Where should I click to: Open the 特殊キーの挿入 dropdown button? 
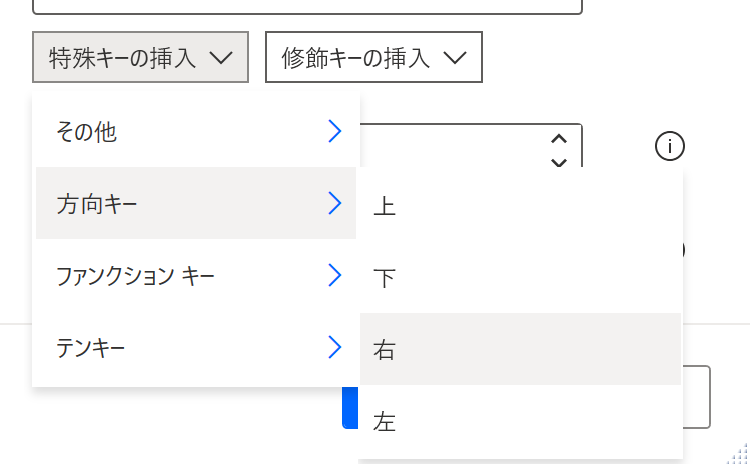(140, 57)
